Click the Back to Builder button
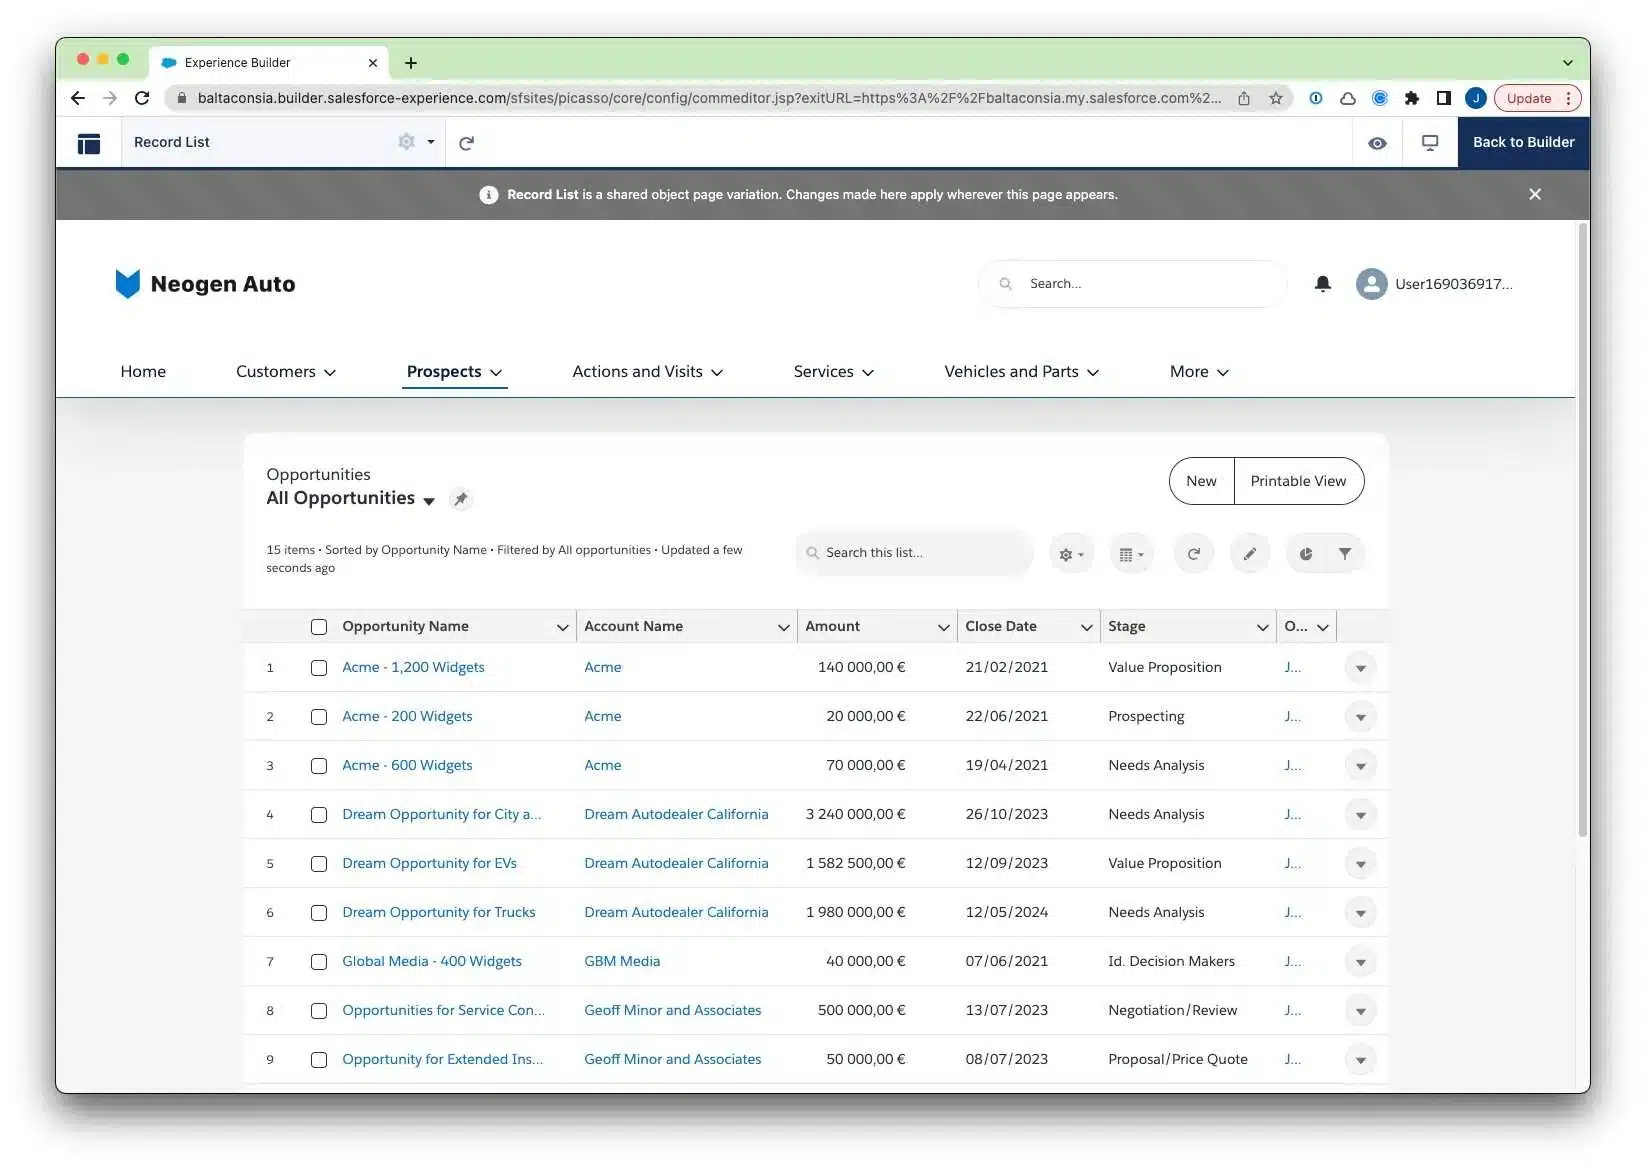 (x=1523, y=142)
